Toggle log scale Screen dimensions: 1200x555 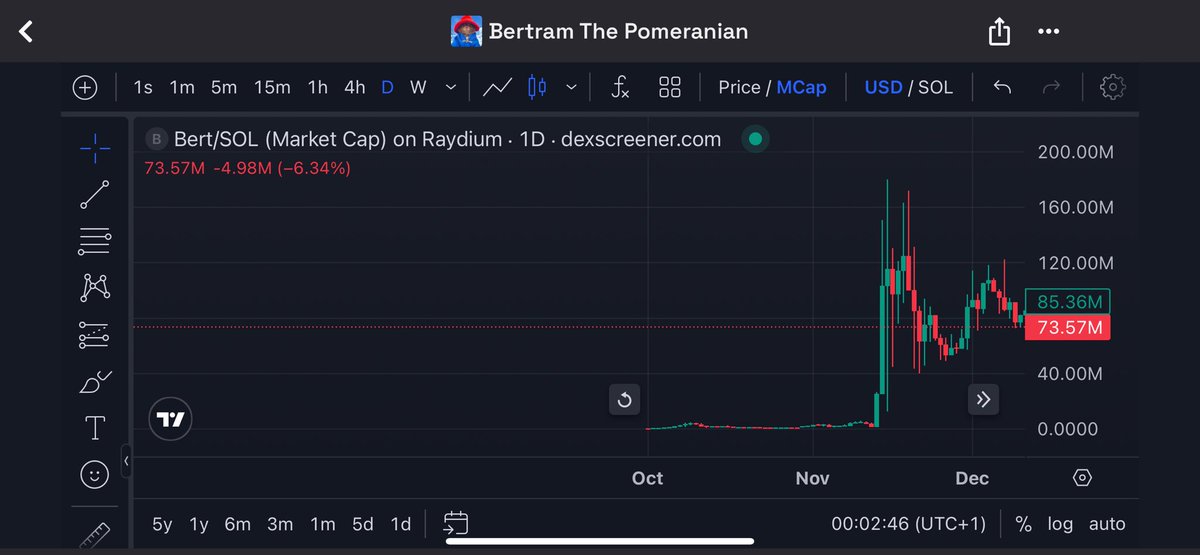coord(1060,524)
